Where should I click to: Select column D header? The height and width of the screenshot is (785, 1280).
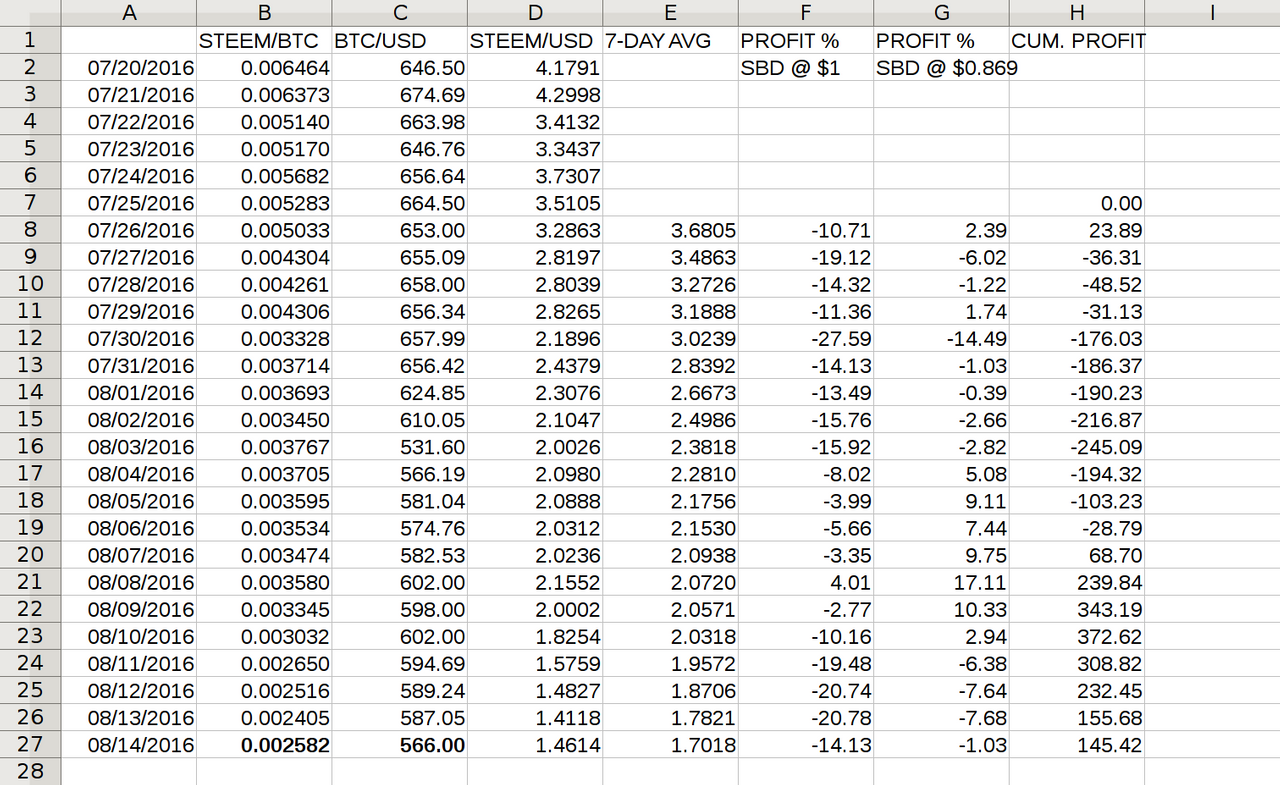[535, 13]
